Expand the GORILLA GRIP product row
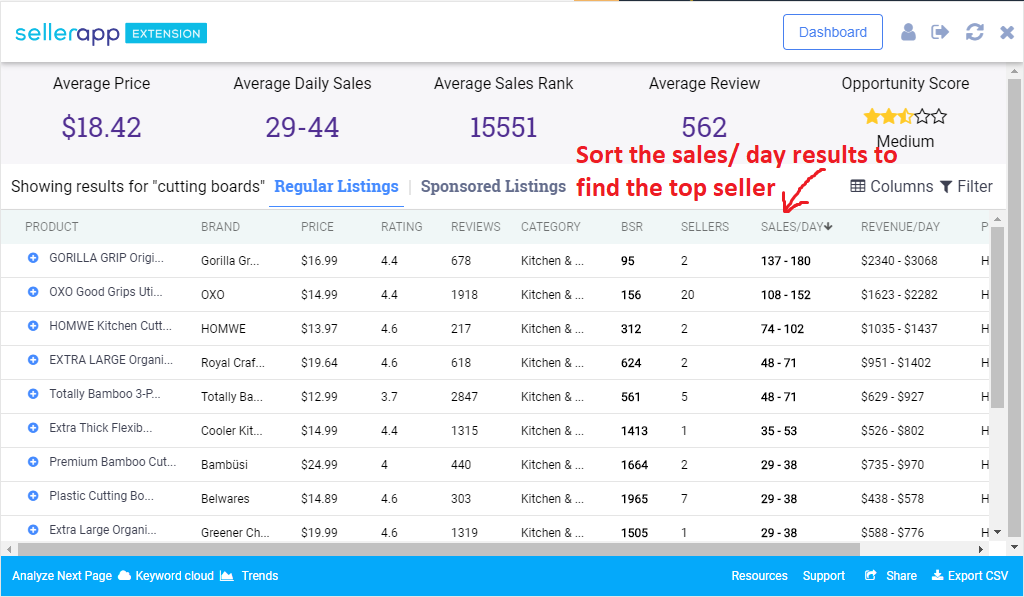Viewport: 1024px width, 597px height. point(33,258)
